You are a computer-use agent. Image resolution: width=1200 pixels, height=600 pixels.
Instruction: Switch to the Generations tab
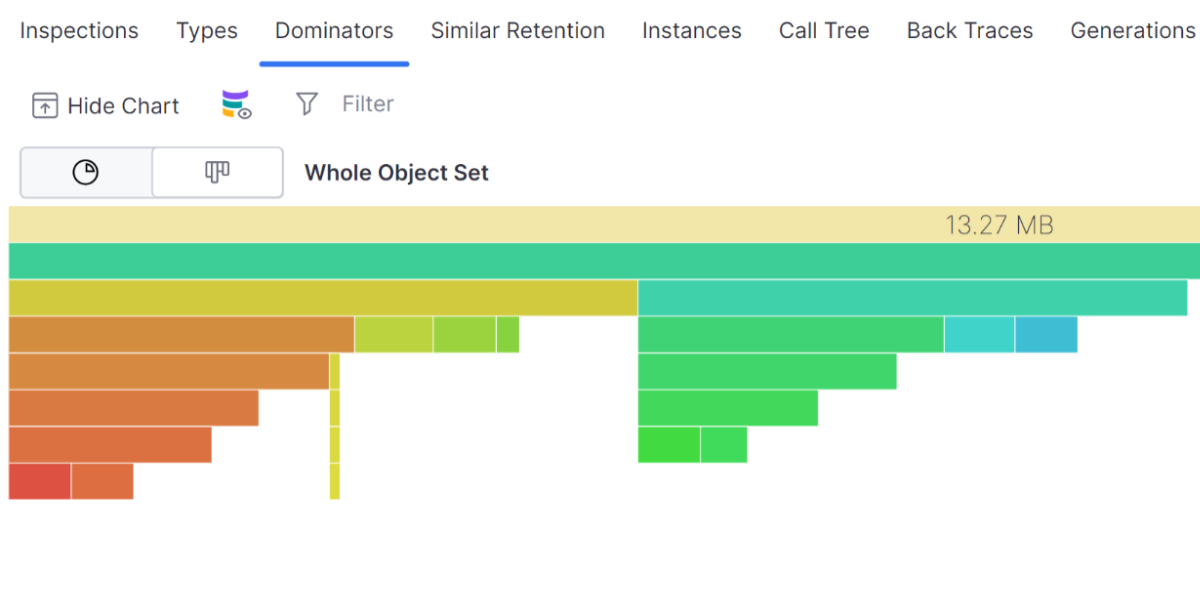point(1132,31)
